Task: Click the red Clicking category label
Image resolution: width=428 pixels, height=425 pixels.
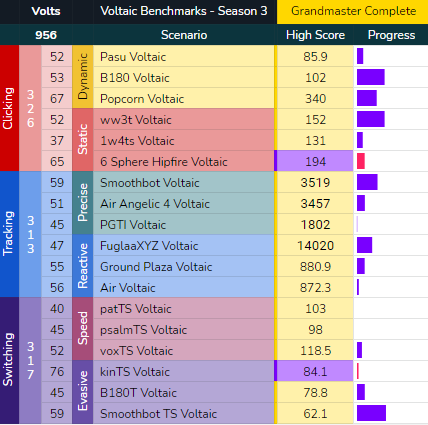Action: [x=9, y=108]
